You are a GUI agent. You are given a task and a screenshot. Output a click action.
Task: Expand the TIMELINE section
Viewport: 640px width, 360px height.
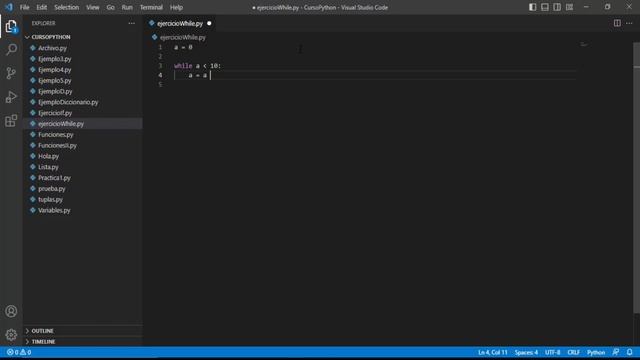pyautogui.click(x=43, y=342)
